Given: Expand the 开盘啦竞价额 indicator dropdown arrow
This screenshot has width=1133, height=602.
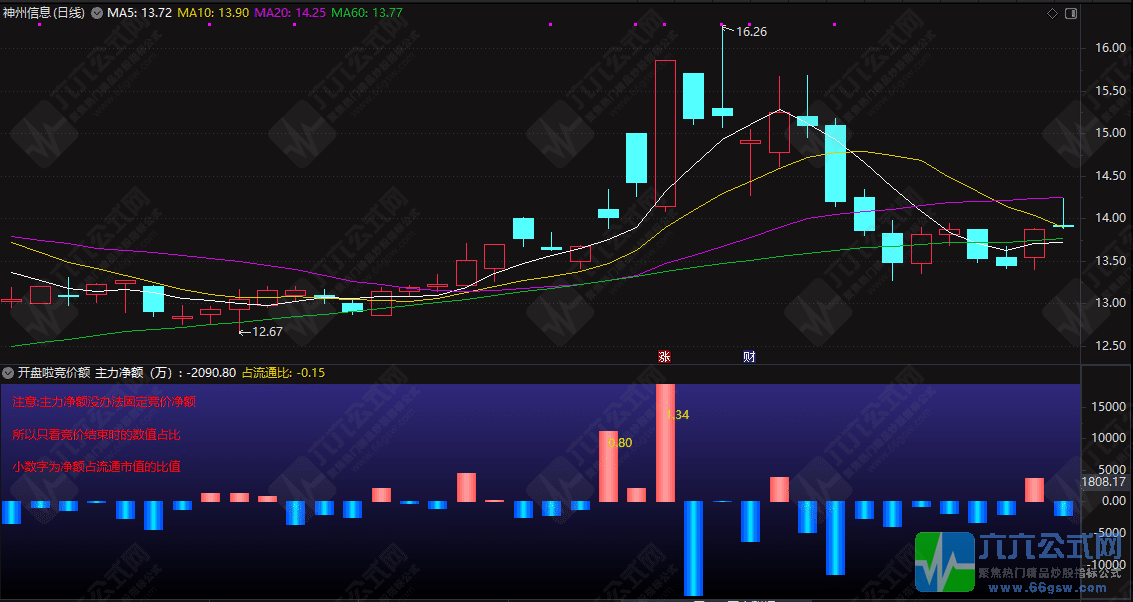Looking at the screenshot, I should pyautogui.click(x=9, y=373).
